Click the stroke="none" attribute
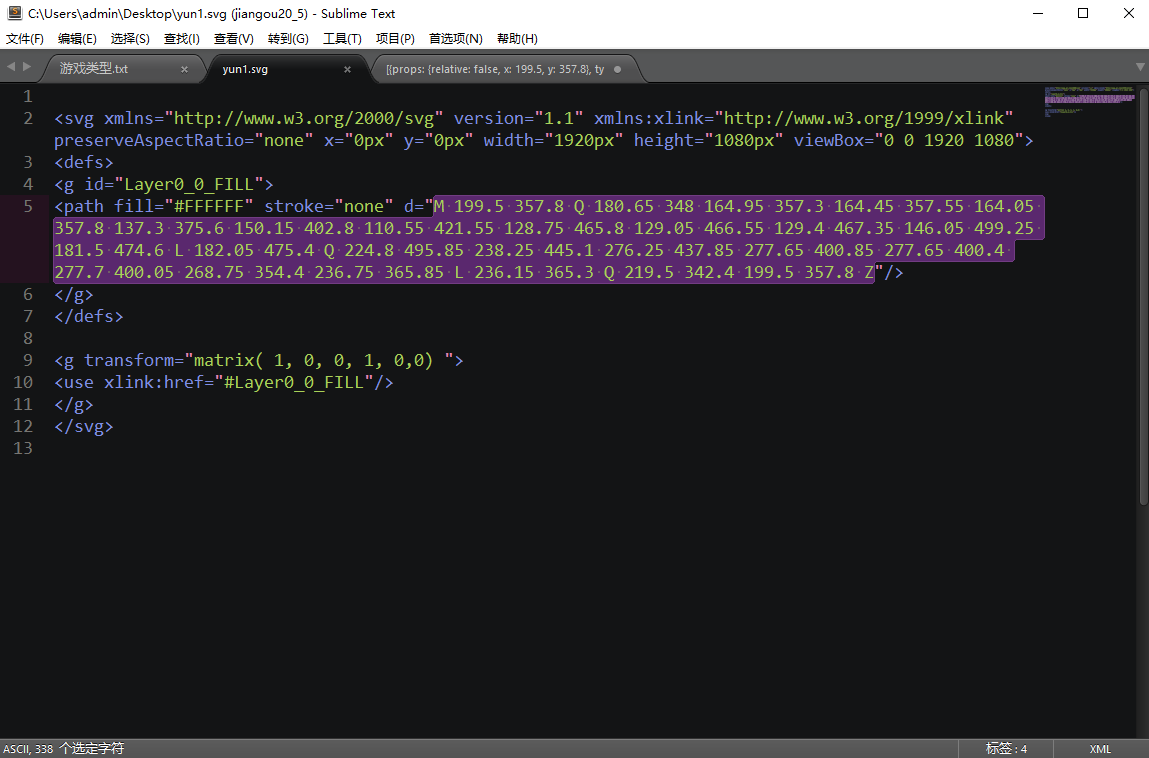Screen dimensions: 1149x758 (328, 206)
